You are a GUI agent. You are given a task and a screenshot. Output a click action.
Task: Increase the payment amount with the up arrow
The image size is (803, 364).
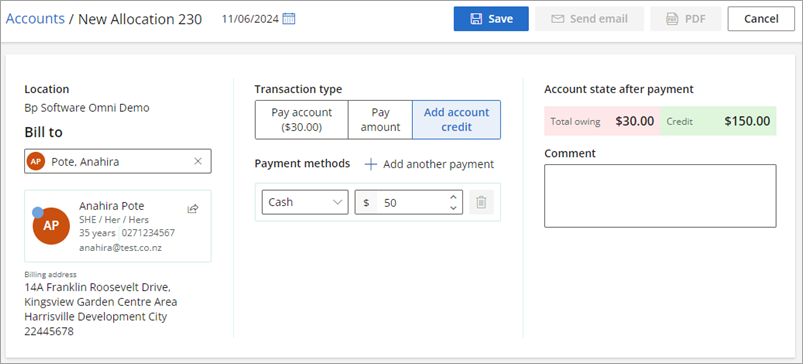click(x=453, y=197)
